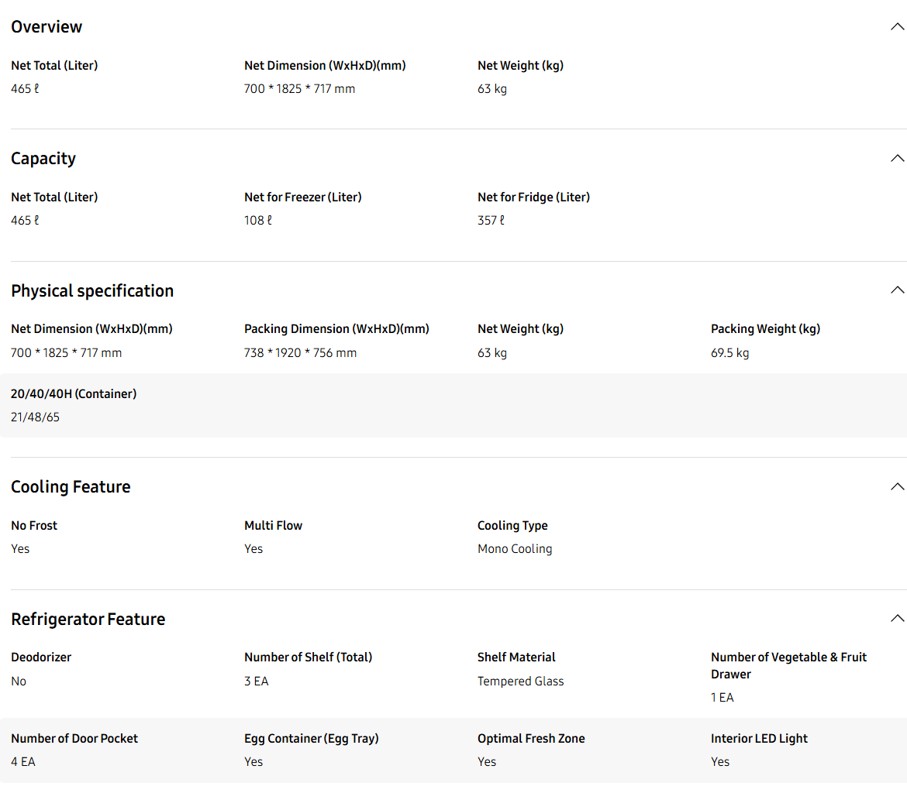Click the Packing Dimension (WxHxD)(mm) label

click(336, 329)
